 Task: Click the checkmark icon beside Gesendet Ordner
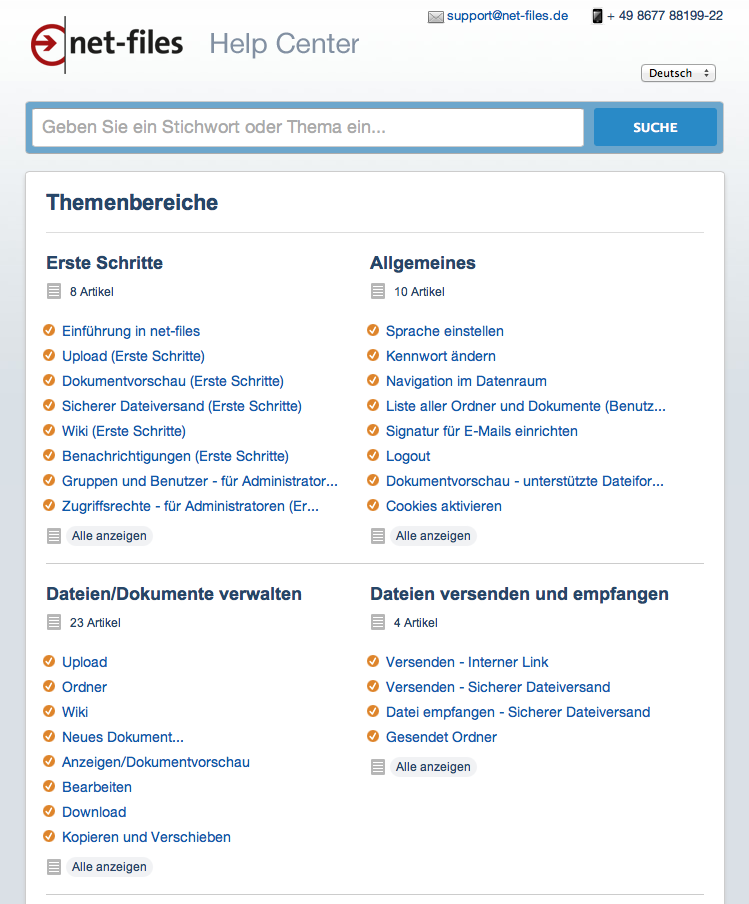point(373,736)
